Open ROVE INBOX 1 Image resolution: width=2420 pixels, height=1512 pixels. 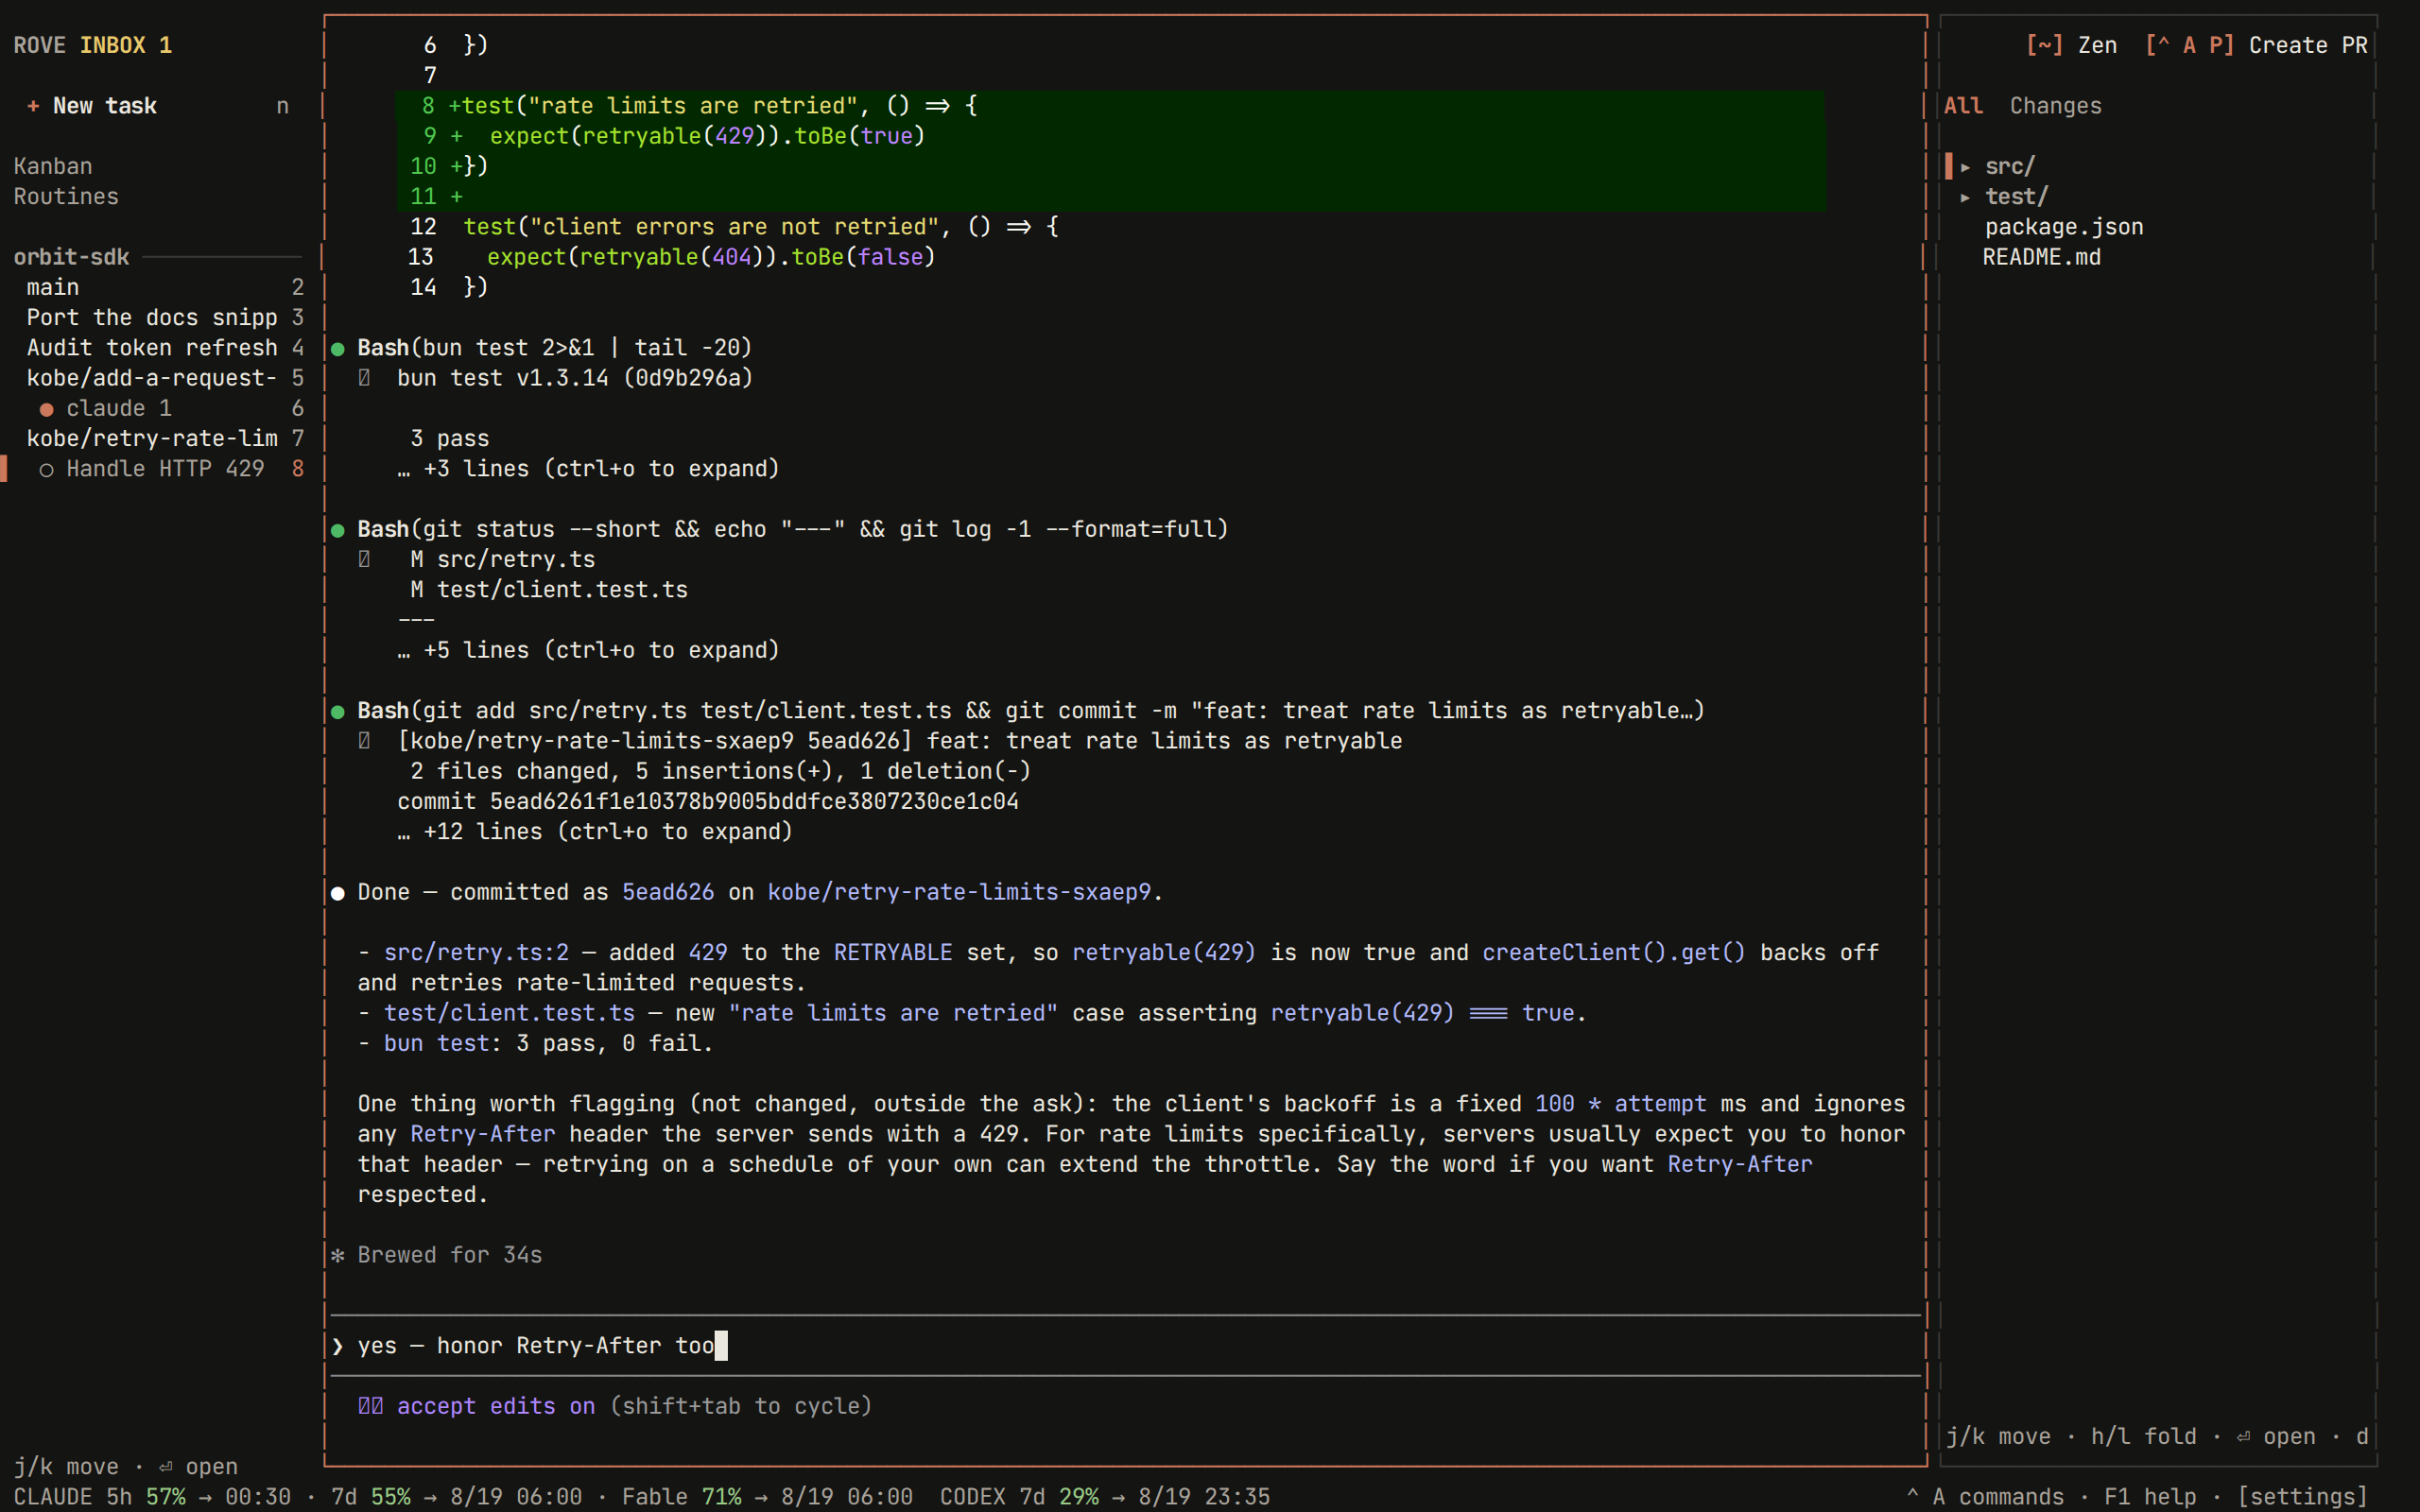click(x=92, y=45)
